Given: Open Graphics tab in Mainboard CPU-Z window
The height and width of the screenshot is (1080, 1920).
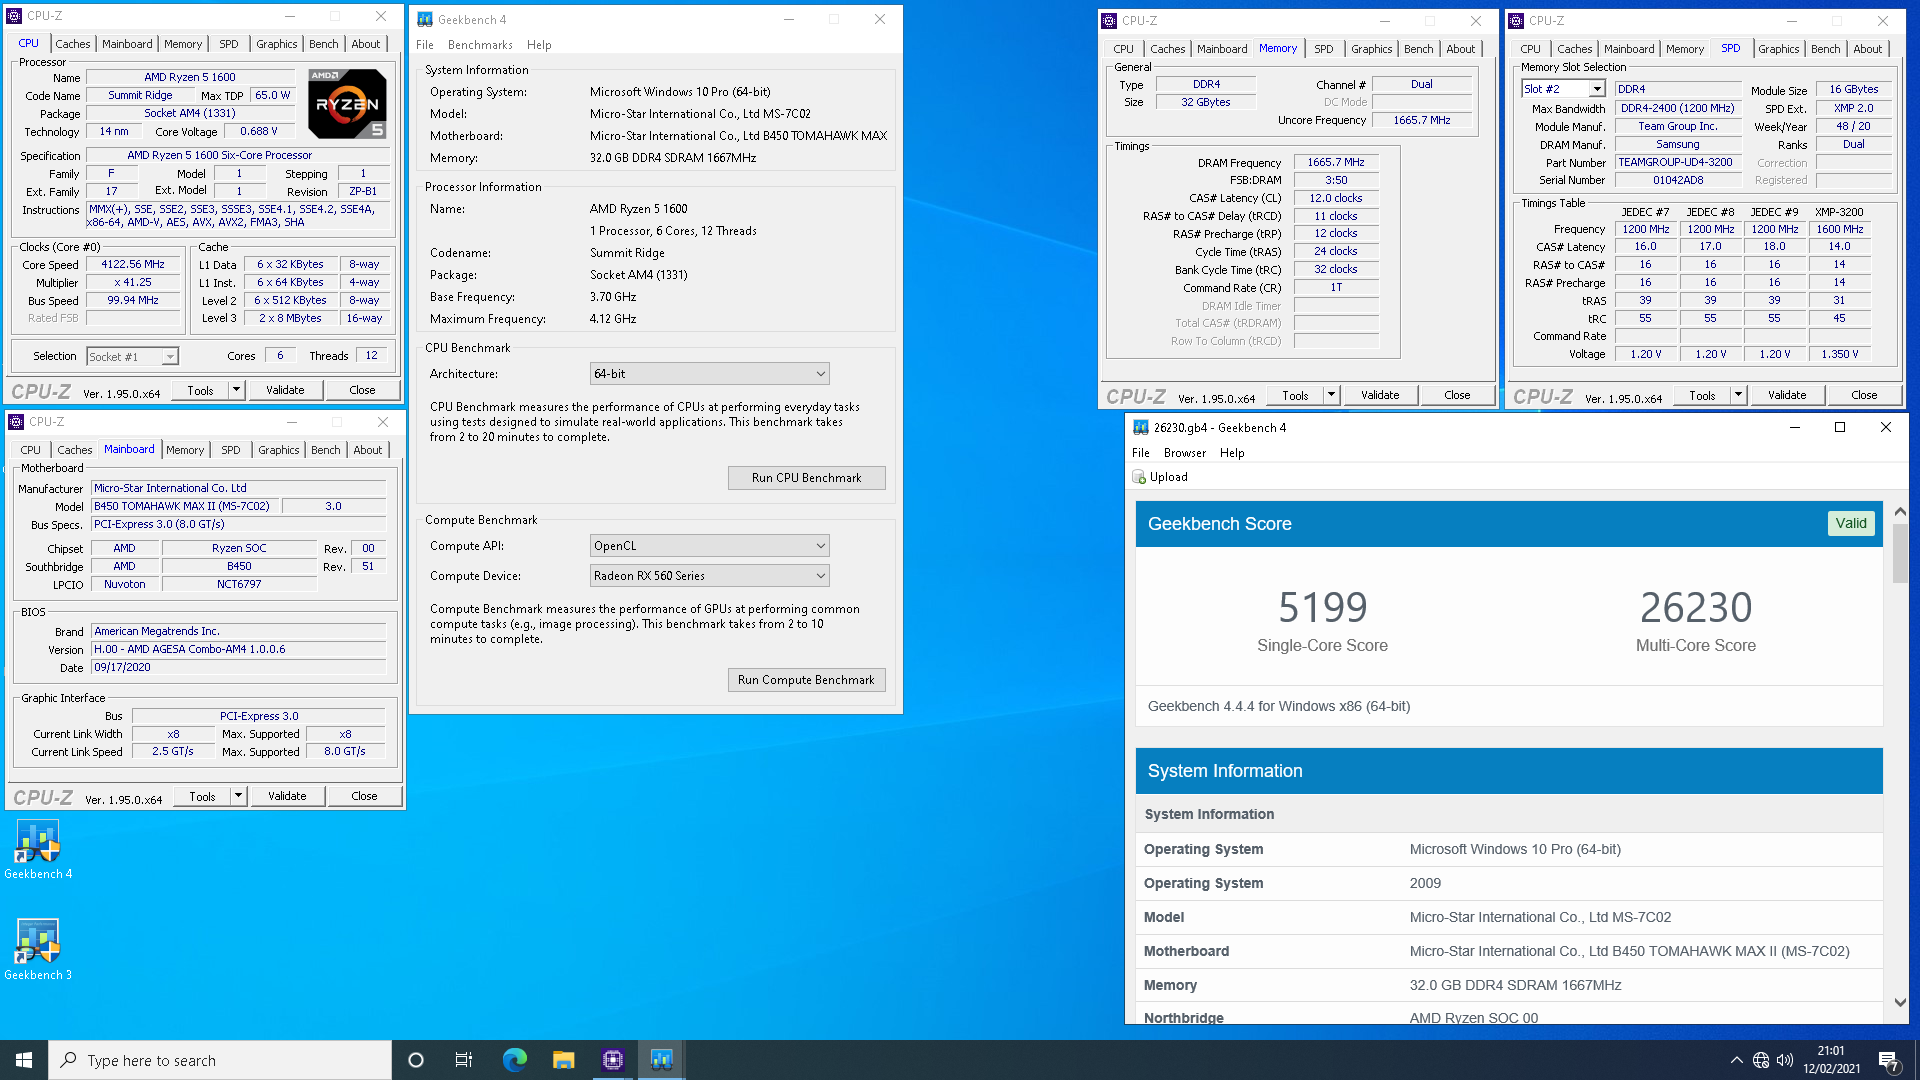Looking at the screenshot, I should [279, 450].
